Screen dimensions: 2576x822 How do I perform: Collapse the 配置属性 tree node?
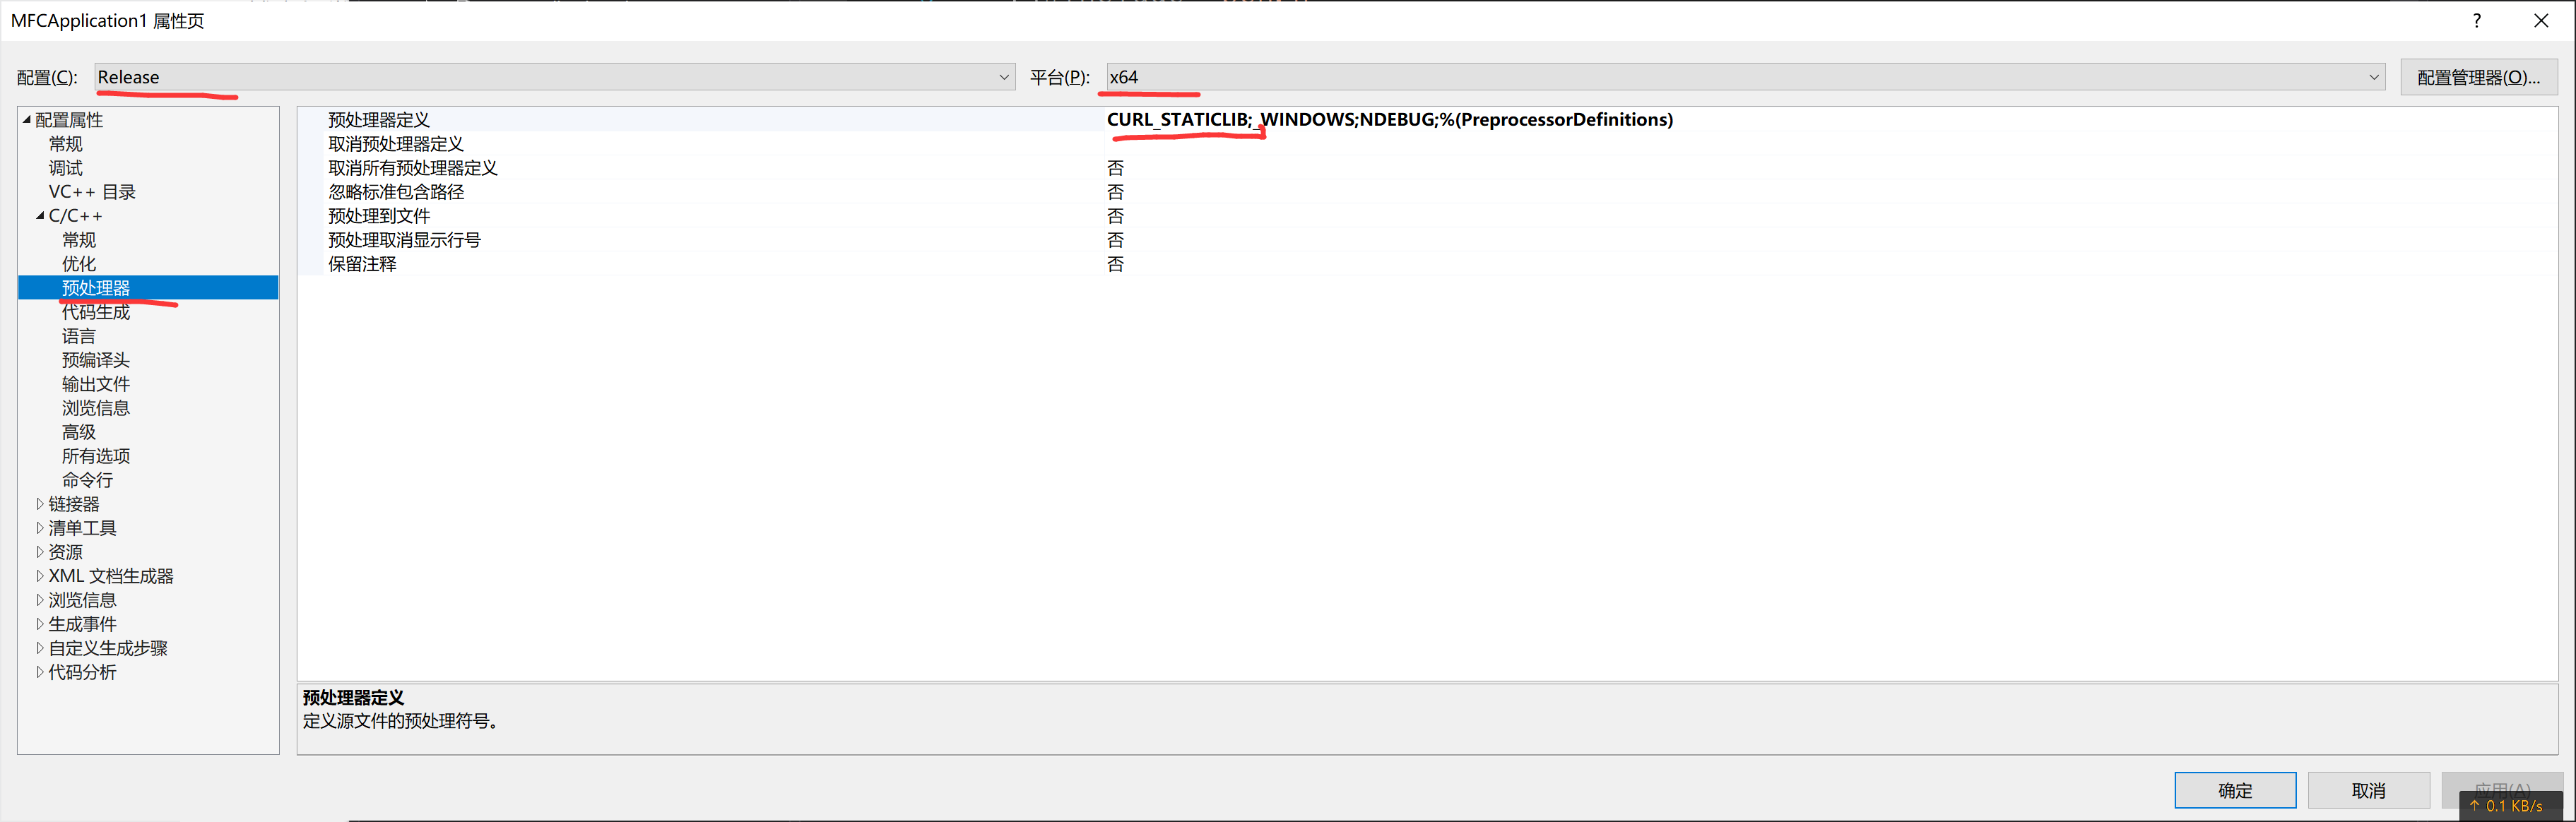27,120
